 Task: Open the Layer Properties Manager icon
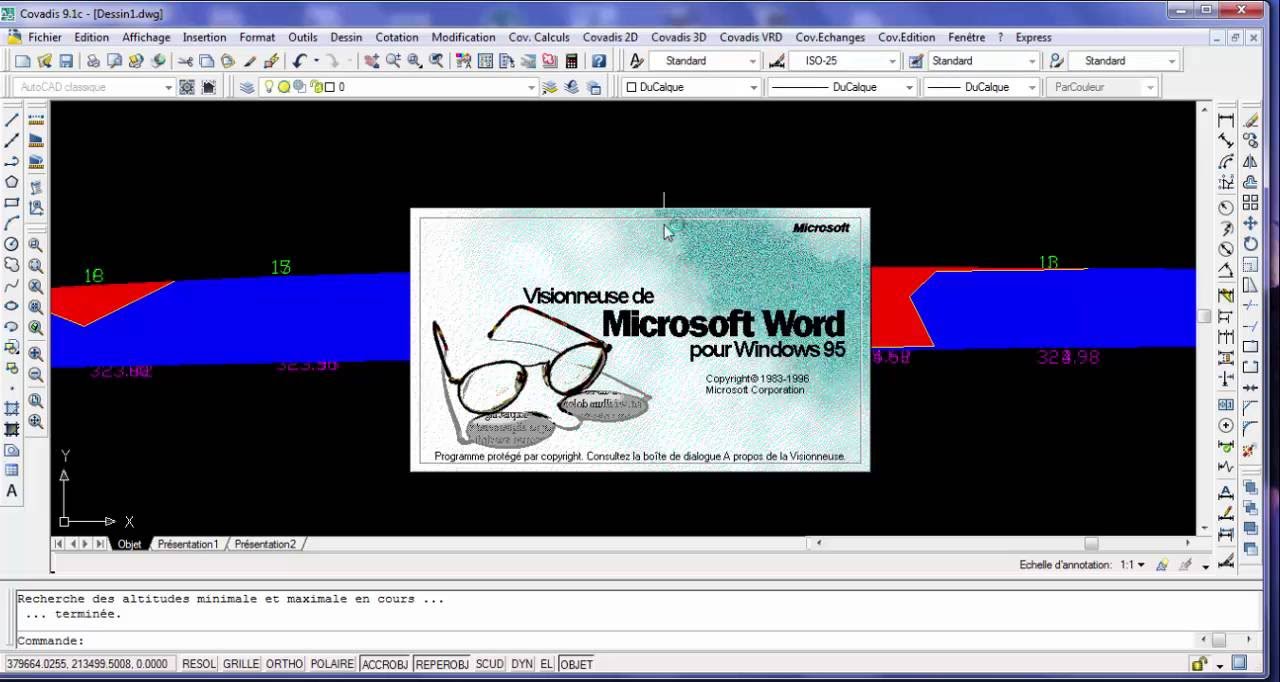pyautogui.click(x=247, y=87)
